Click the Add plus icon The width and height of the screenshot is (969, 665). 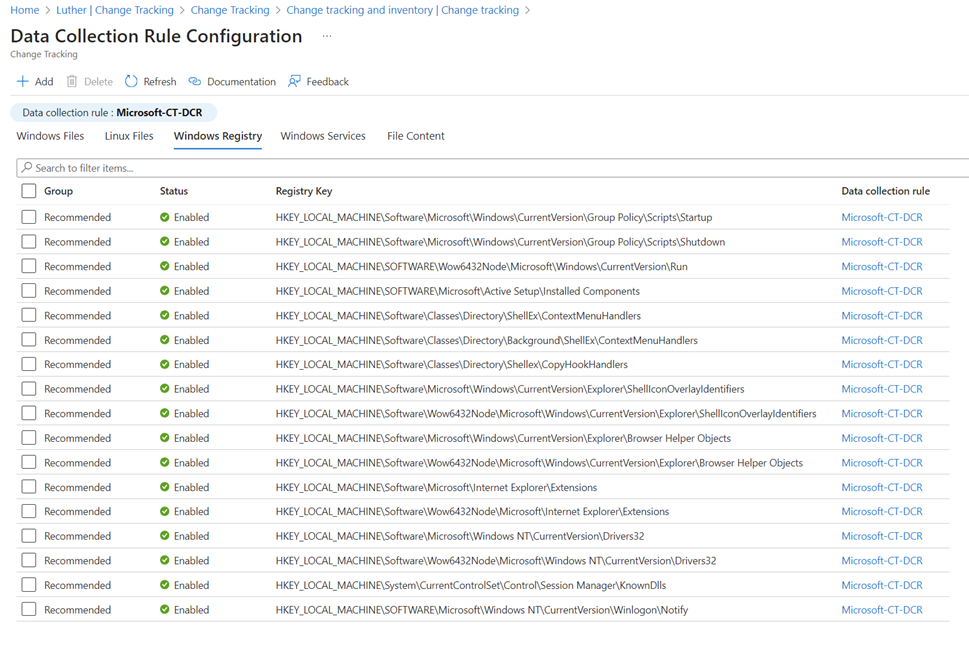(x=22, y=82)
